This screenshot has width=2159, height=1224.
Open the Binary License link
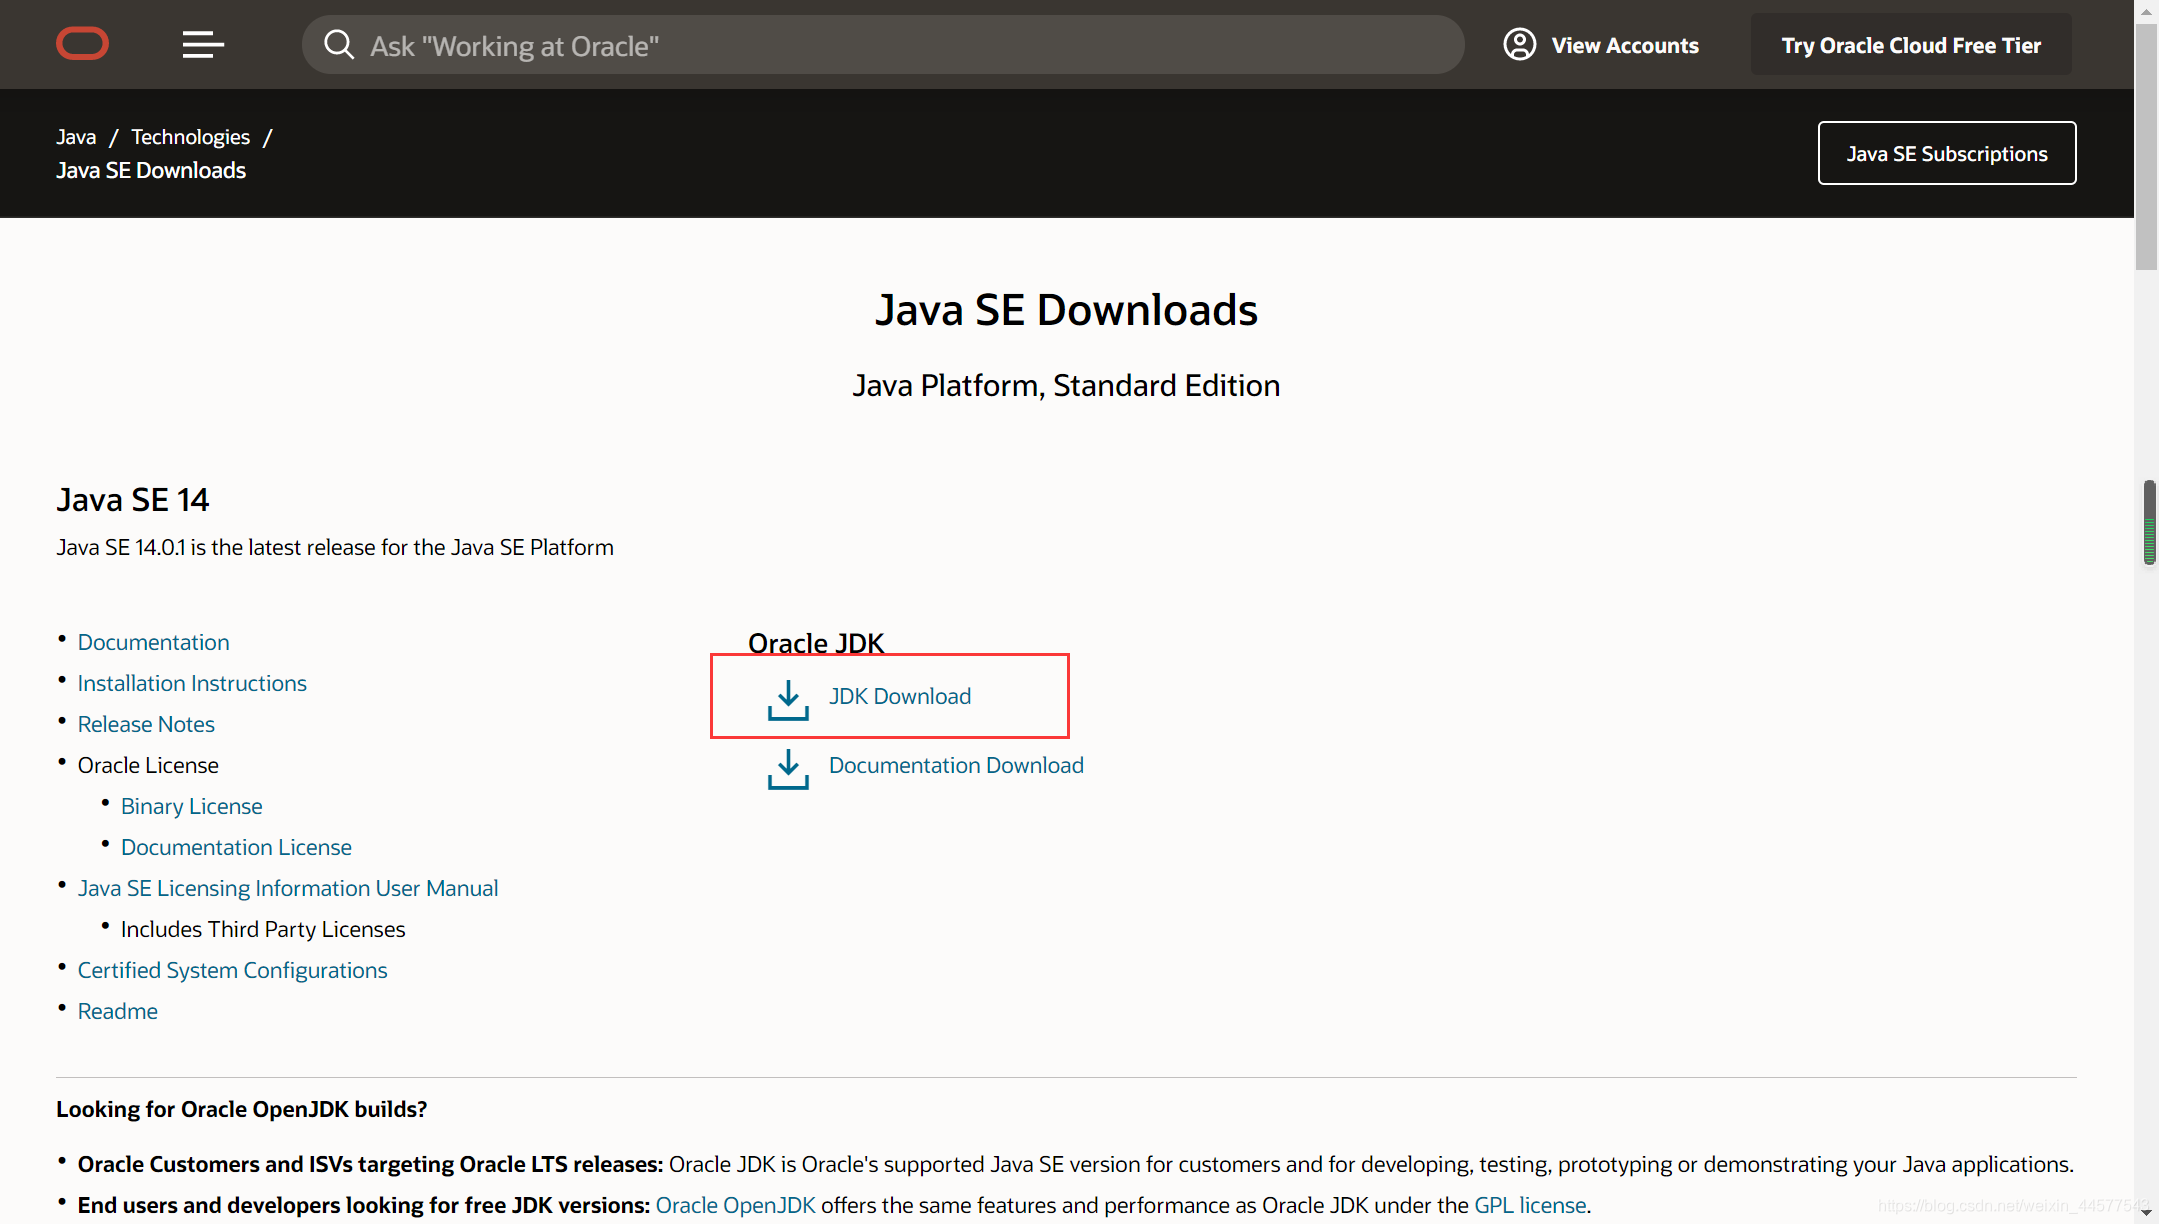pos(191,806)
